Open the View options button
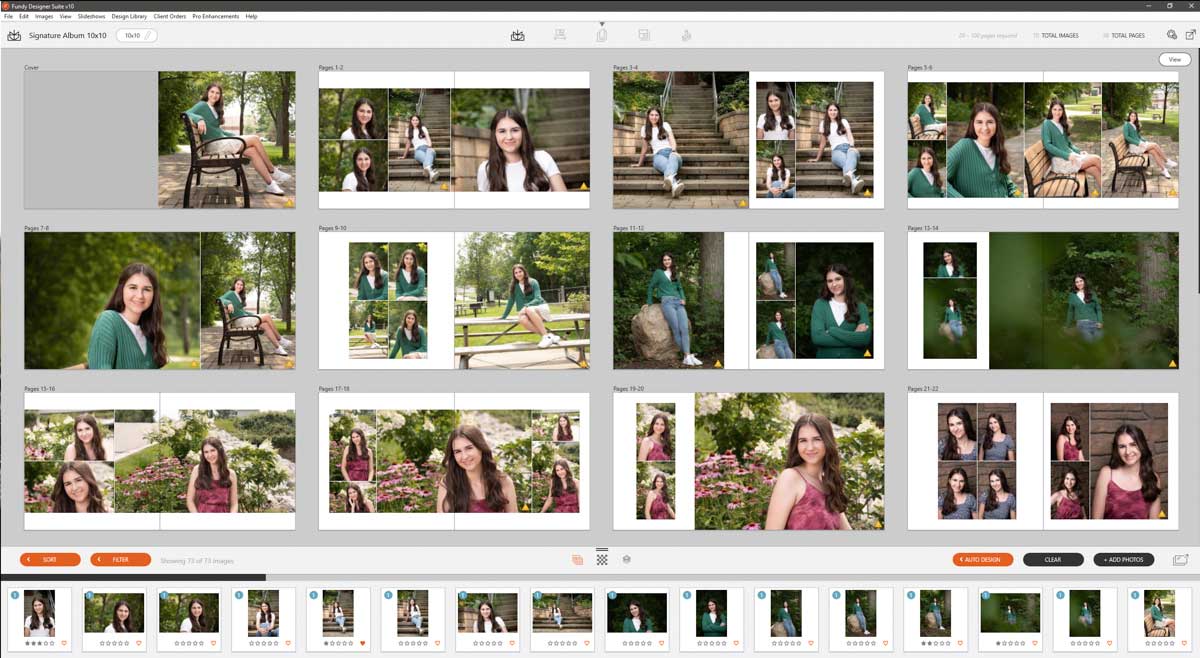The image size is (1200, 658). click(x=1175, y=60)
